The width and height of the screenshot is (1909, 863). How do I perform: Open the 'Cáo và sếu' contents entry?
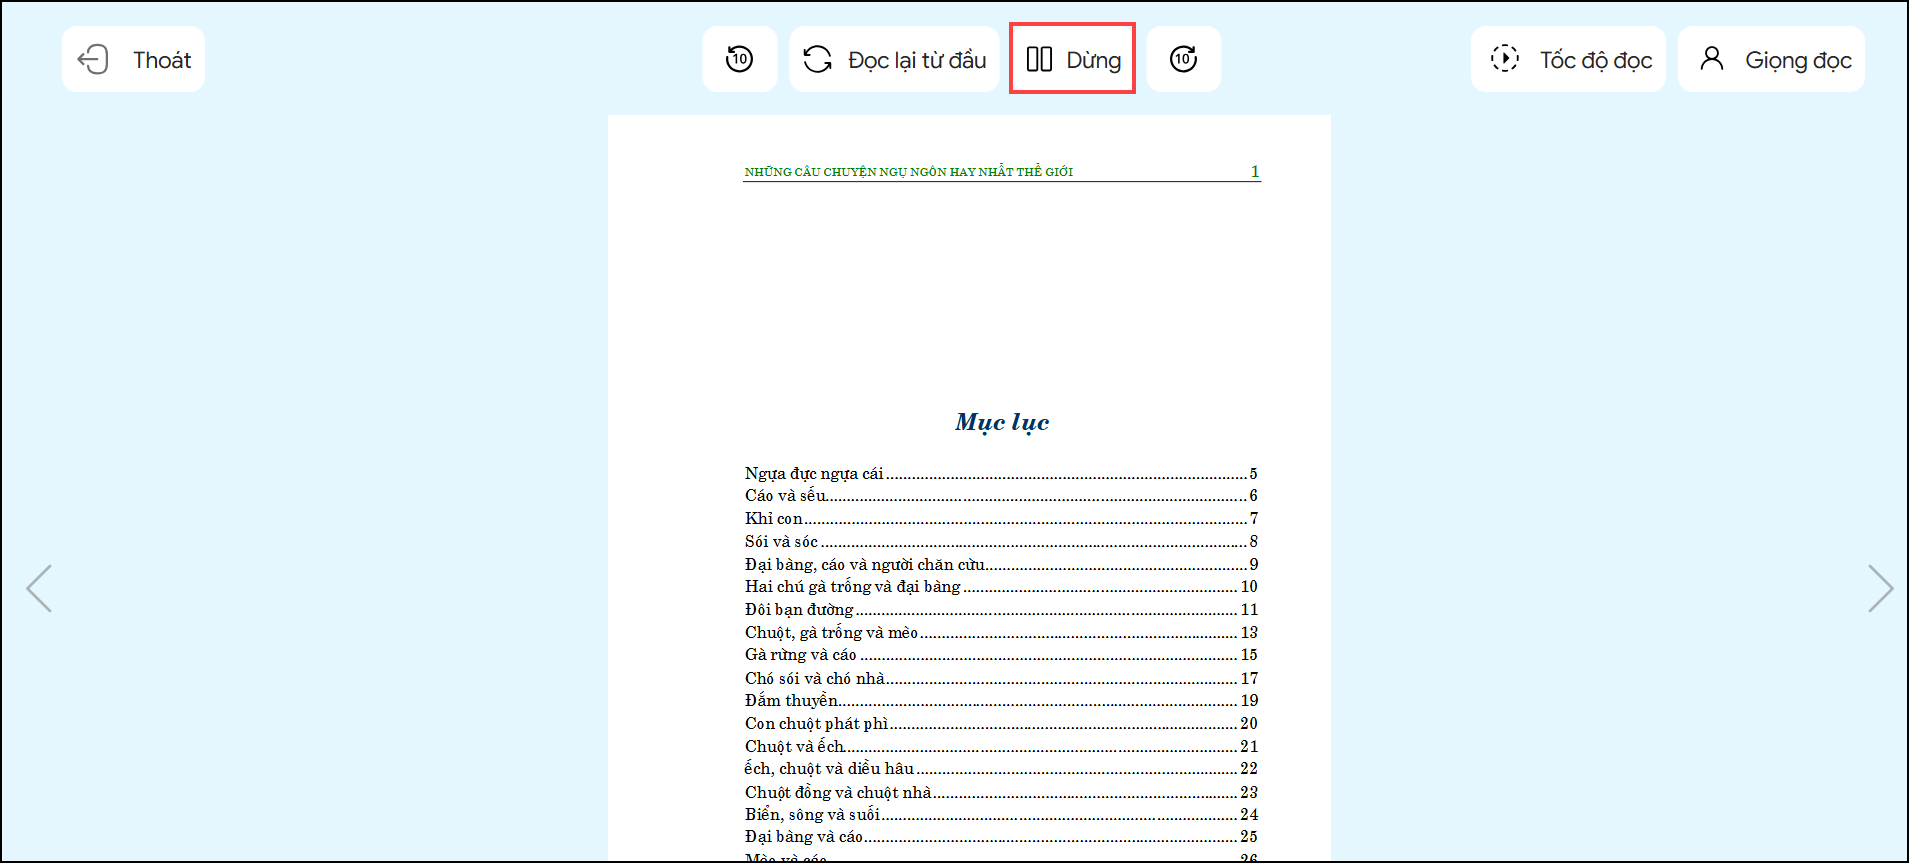[x=786, y=496]
